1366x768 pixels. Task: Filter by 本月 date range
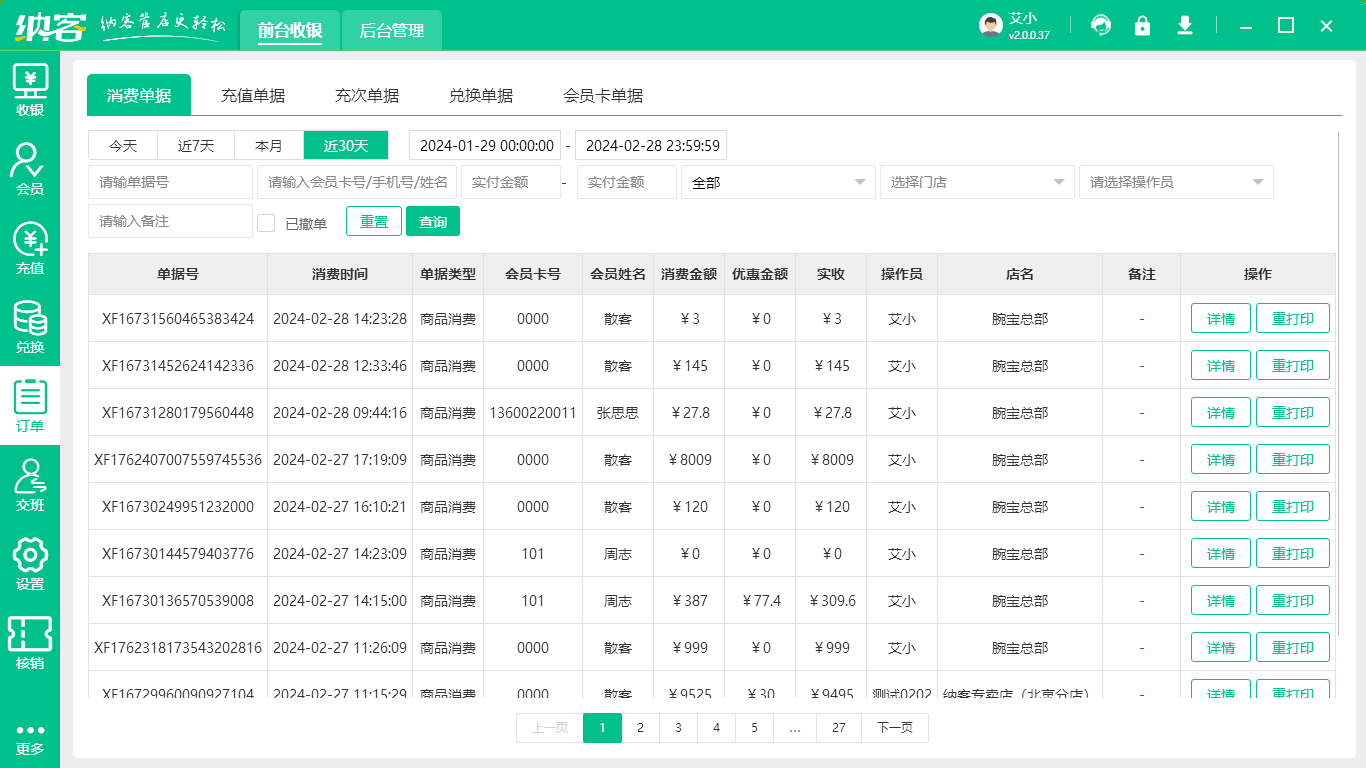(269, 145)
